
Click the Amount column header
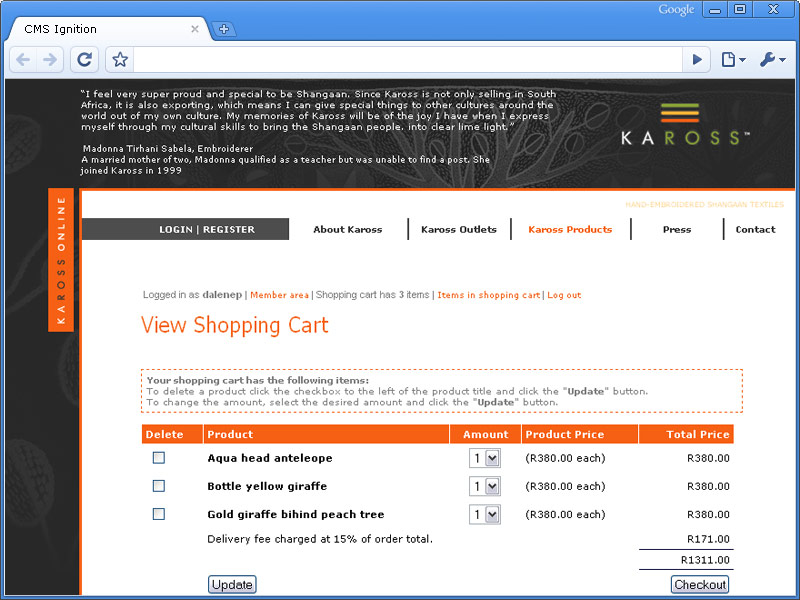[486, 434]
